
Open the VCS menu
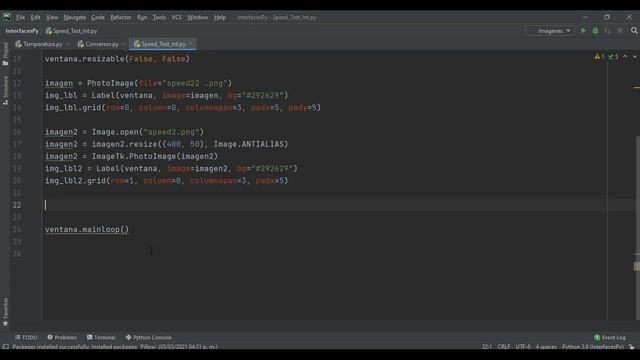177,18
